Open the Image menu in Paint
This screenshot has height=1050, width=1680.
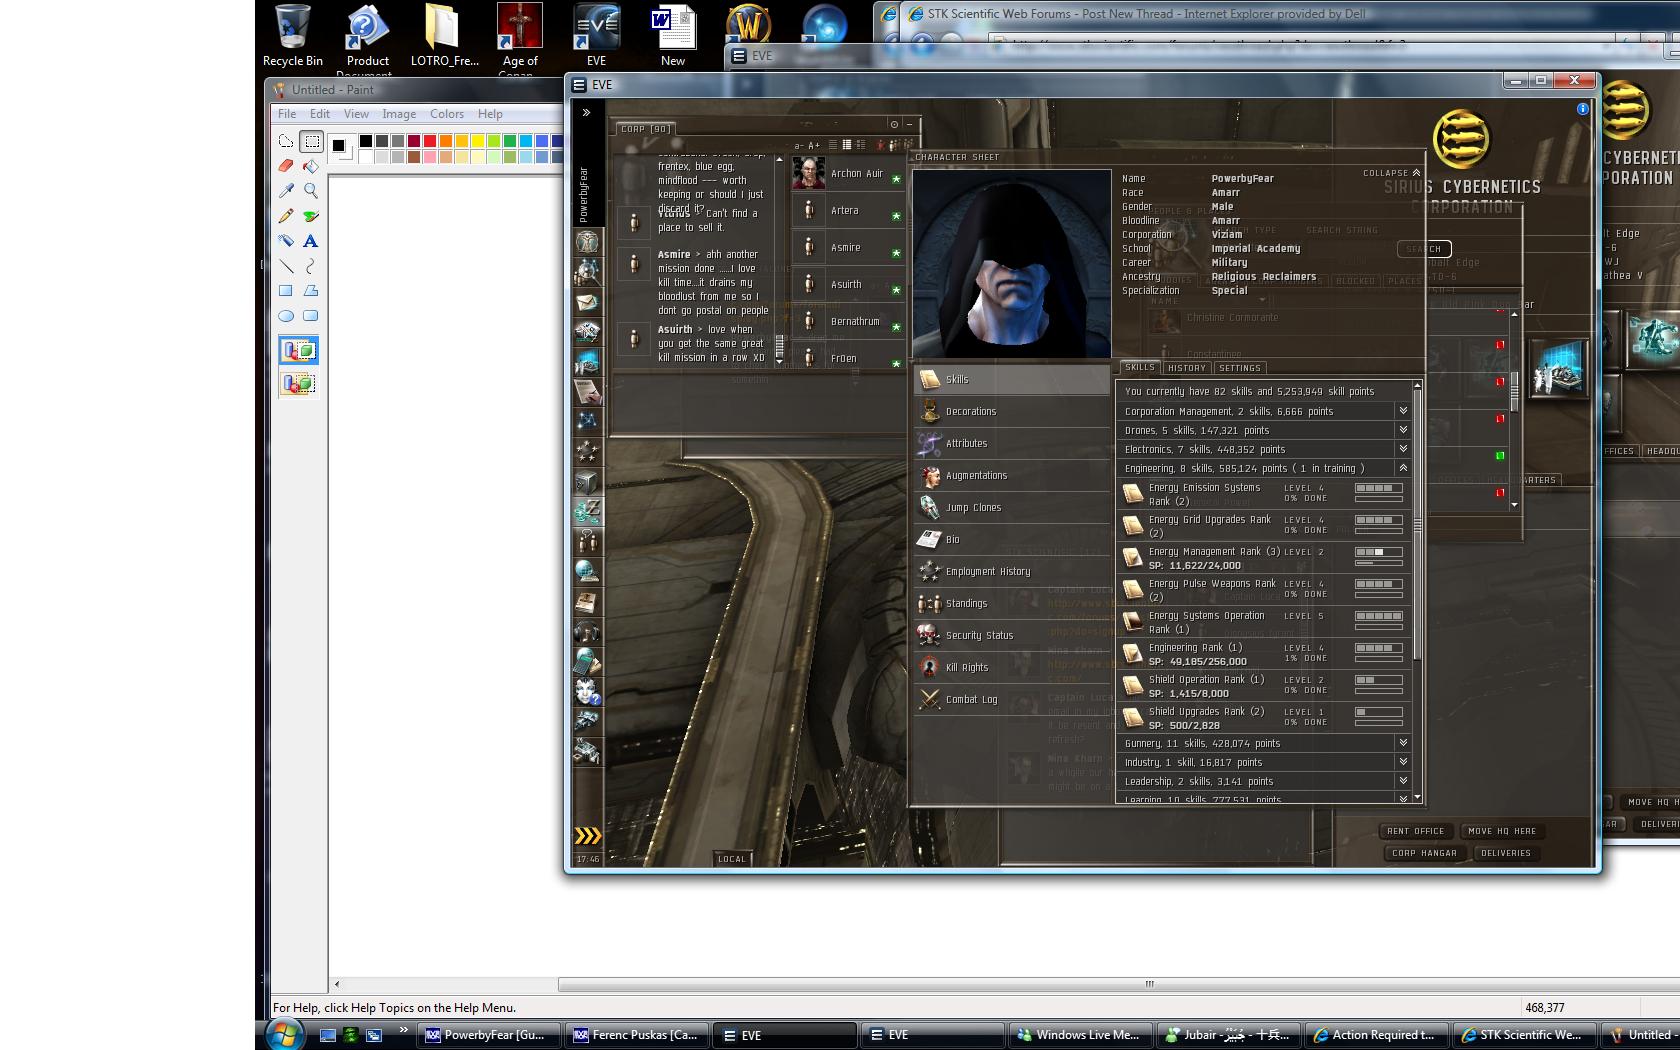399,114
